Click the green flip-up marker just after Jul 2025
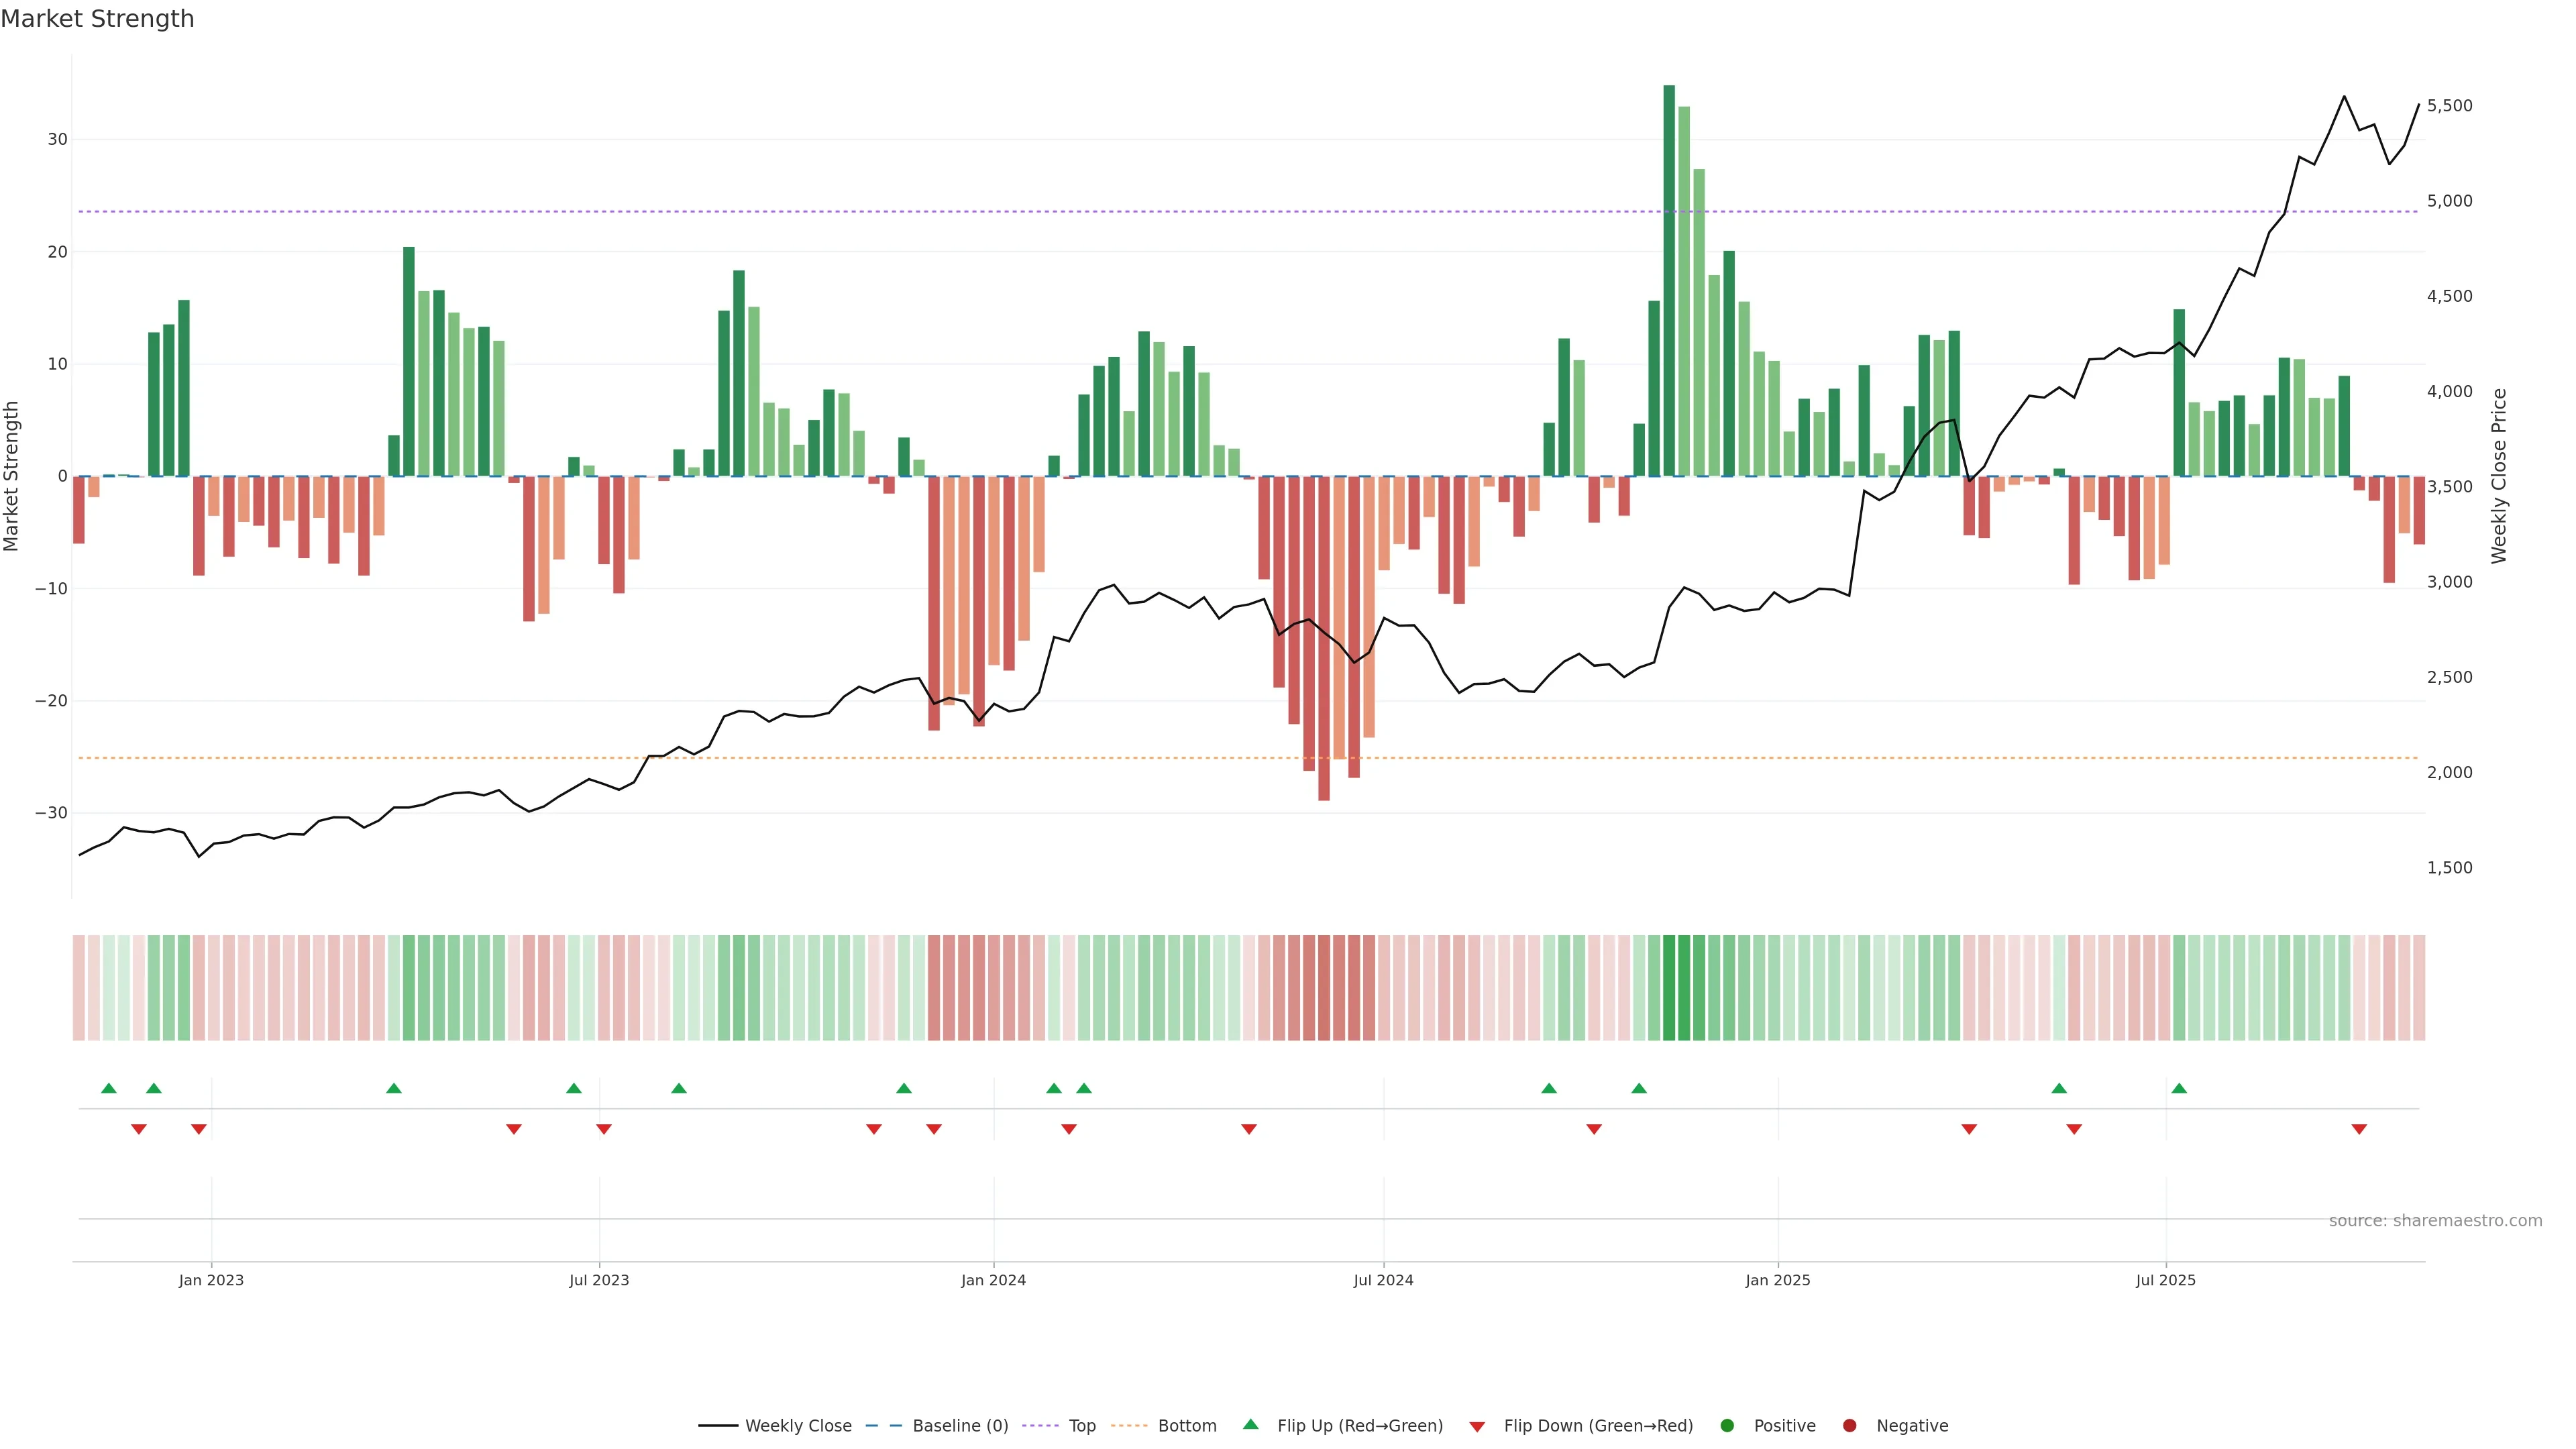 (x=2179, y=1088)
